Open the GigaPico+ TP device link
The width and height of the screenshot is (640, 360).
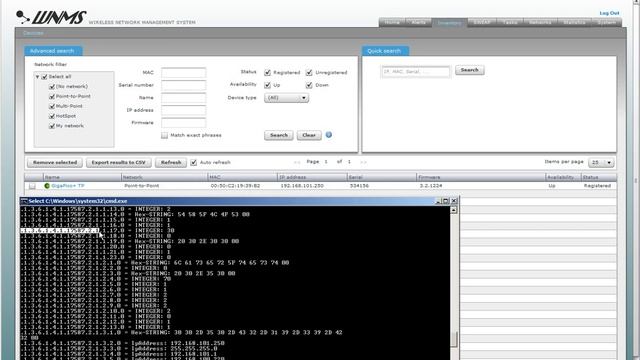68,186
